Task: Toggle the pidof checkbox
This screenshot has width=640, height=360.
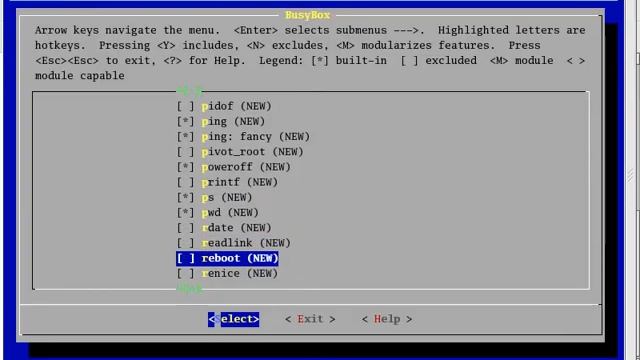Action: click(185, 106)
